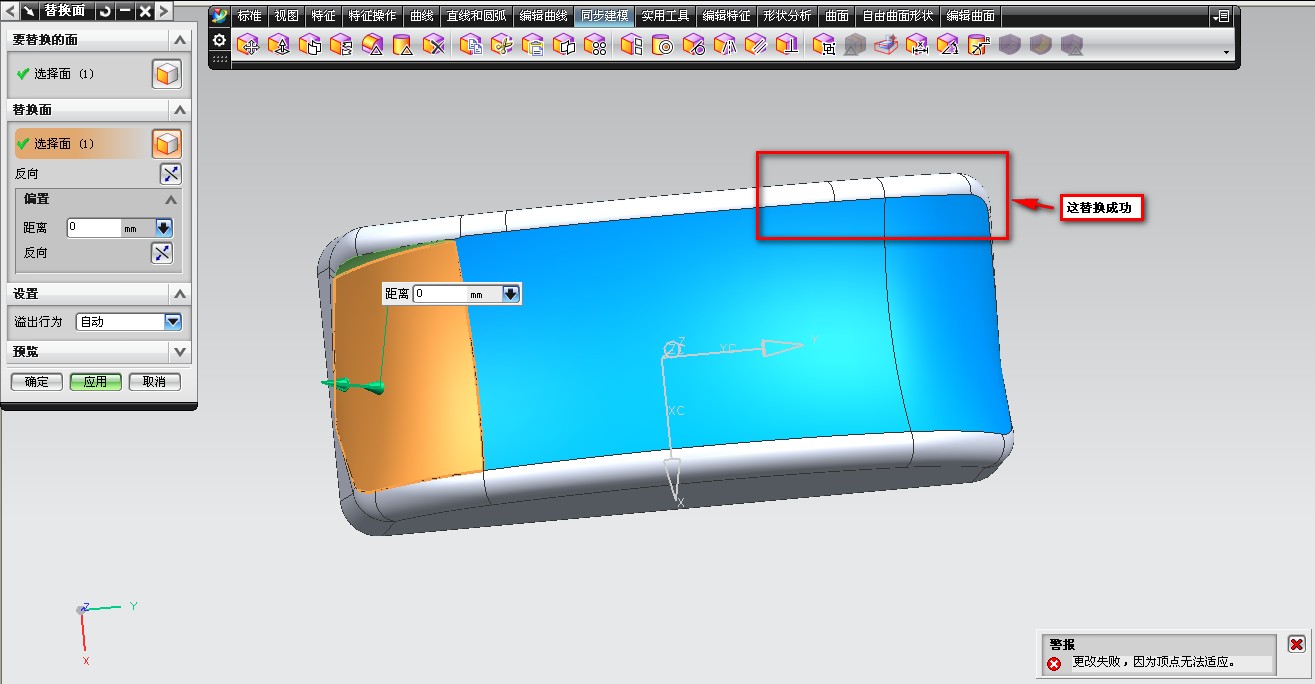Select the Linear Dimension tool icon
Image resolution: width=1315 pixels, height=684 pixels.
point(917,44)
